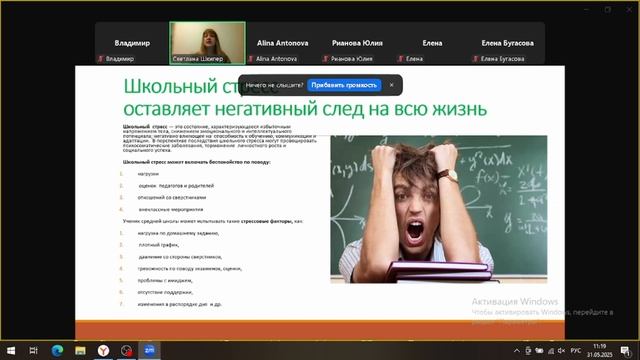Click list item "плотный график"
The width and height of the screenshot is (640, 360).
(x=158, y=245)
